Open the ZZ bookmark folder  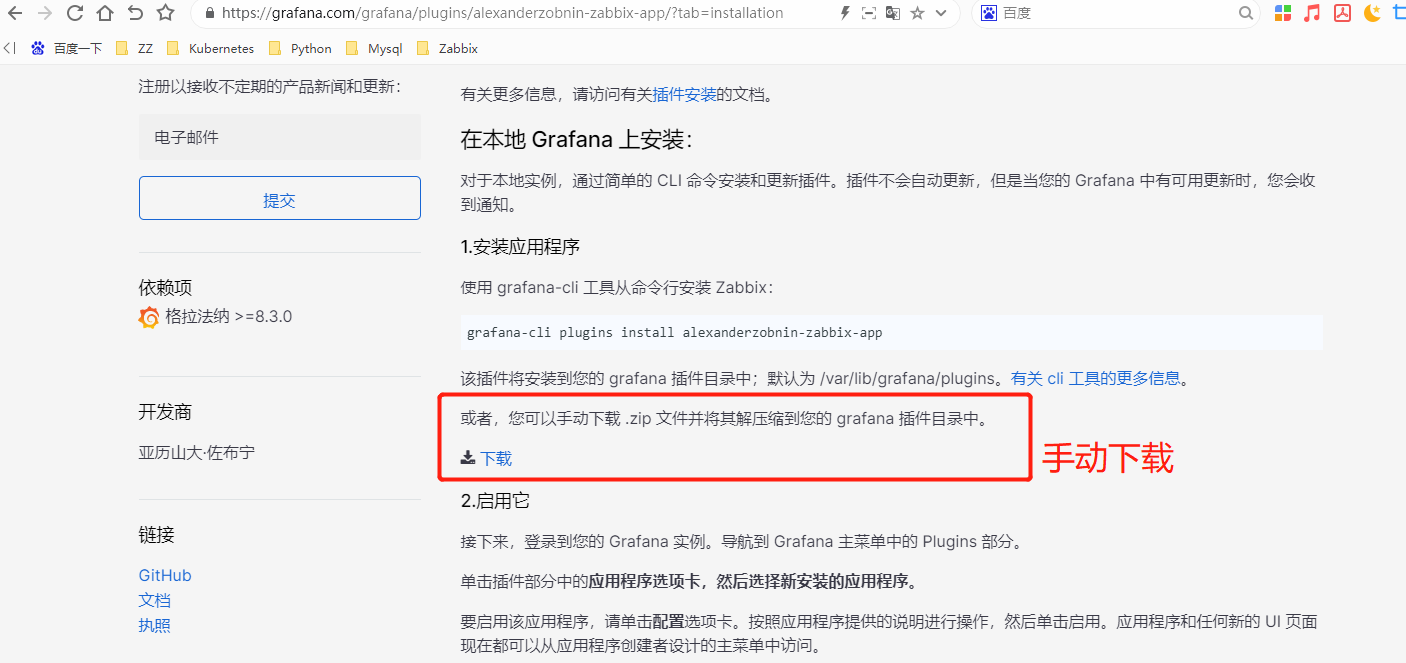pyautogui.click(x=135, y=48)
